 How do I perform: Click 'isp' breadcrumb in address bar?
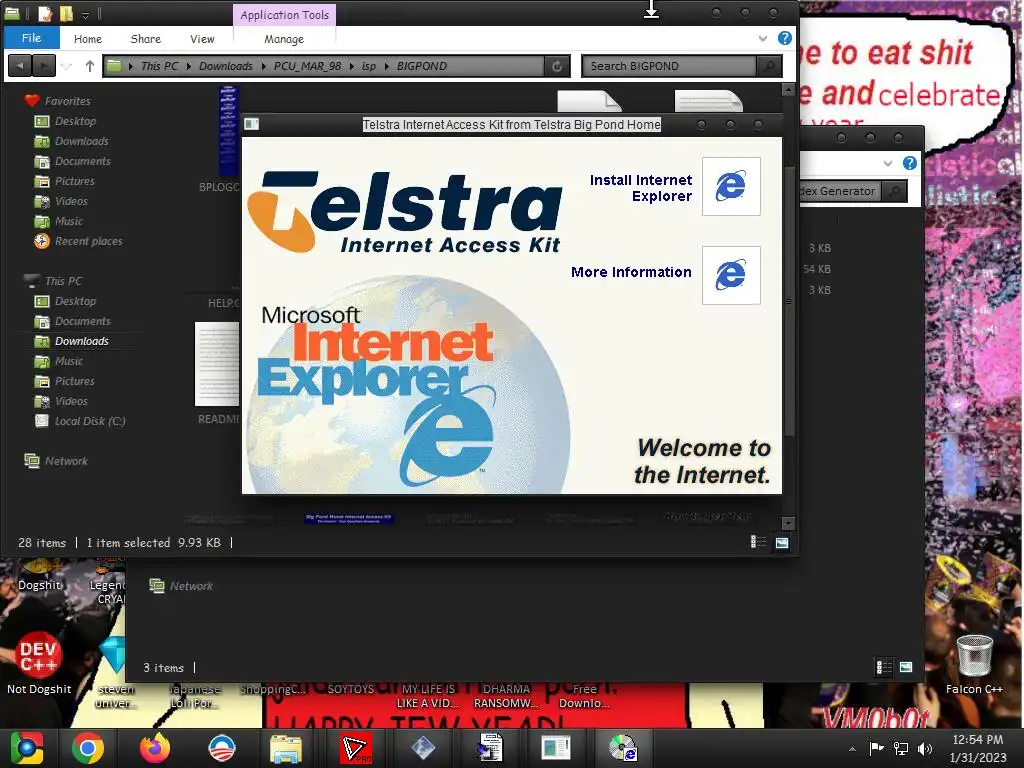368,66
